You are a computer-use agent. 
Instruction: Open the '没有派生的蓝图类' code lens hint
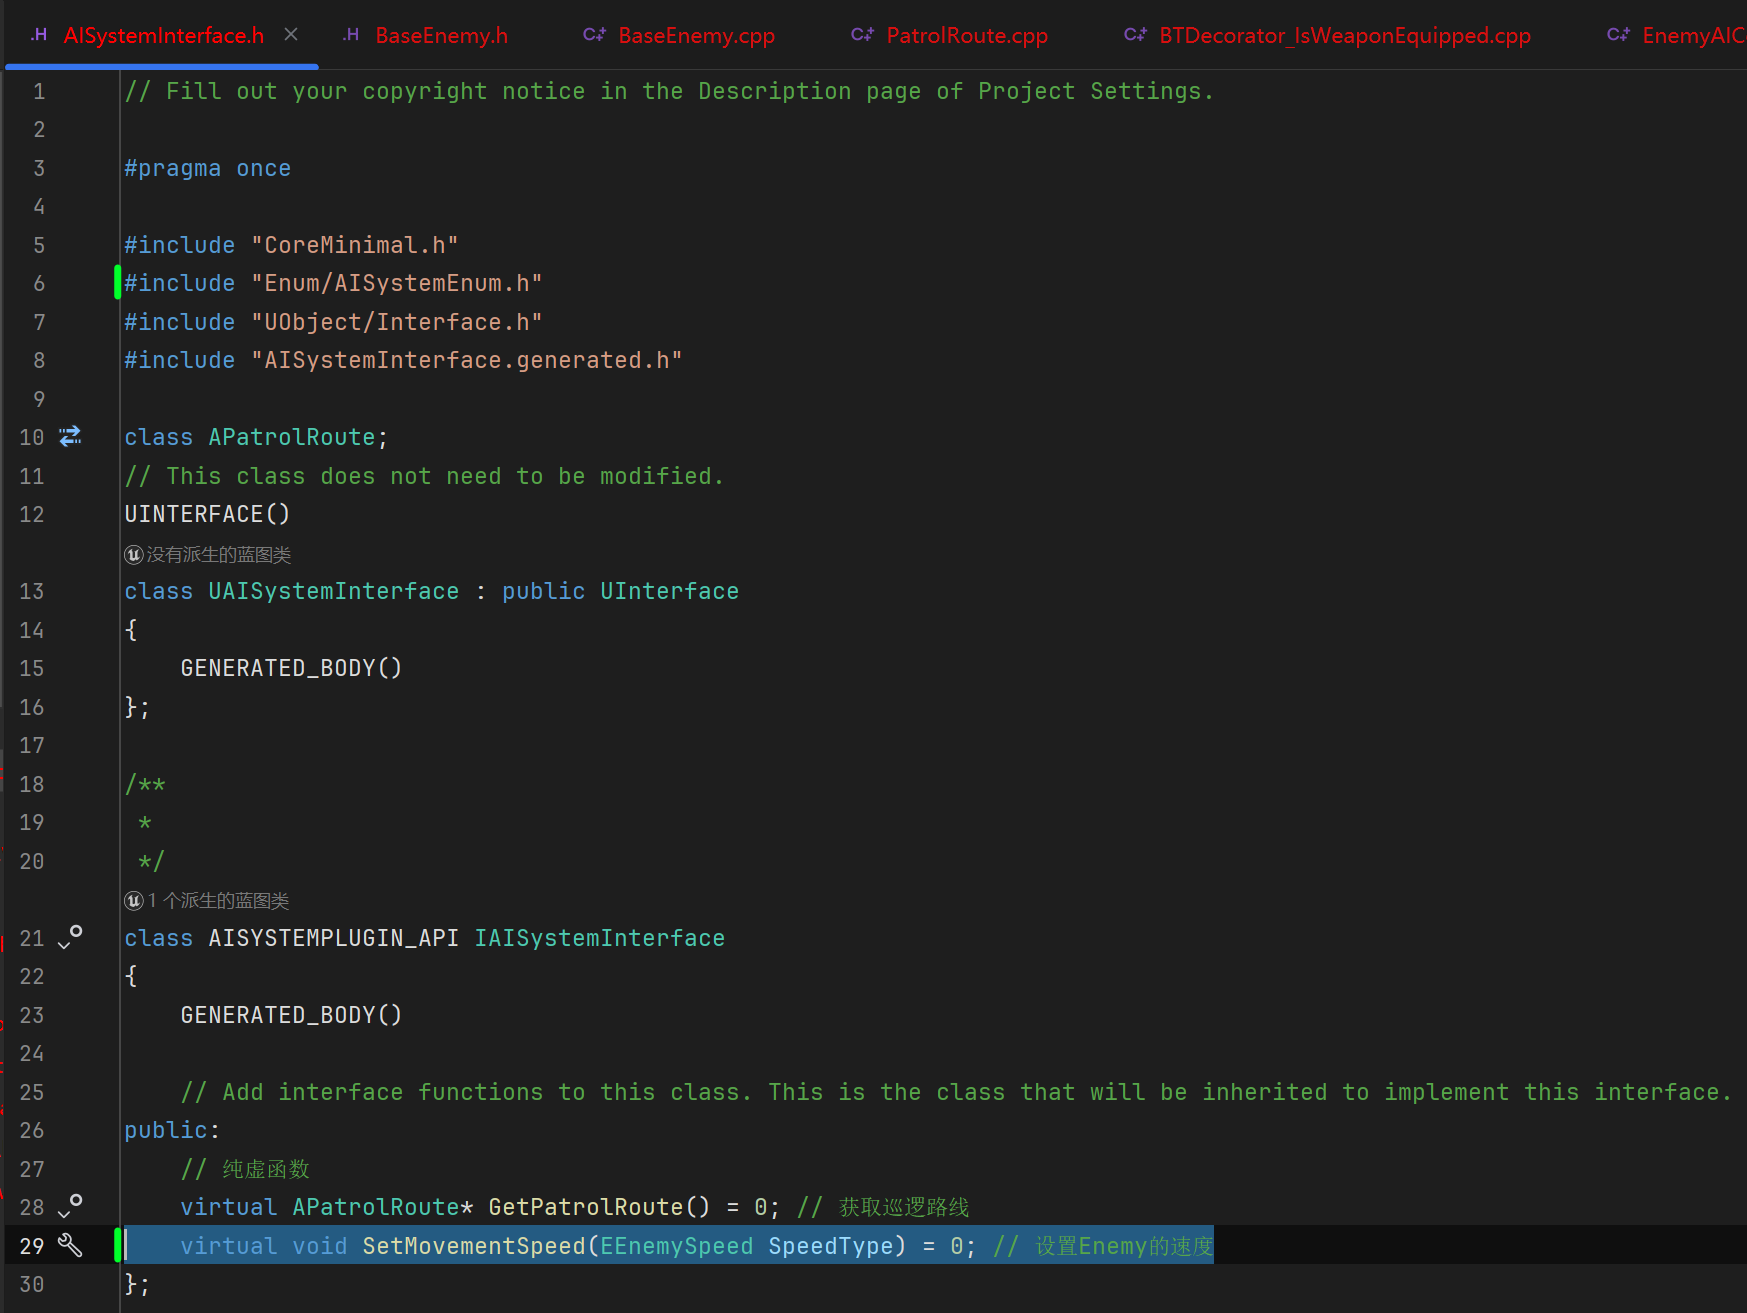(219, 555)
